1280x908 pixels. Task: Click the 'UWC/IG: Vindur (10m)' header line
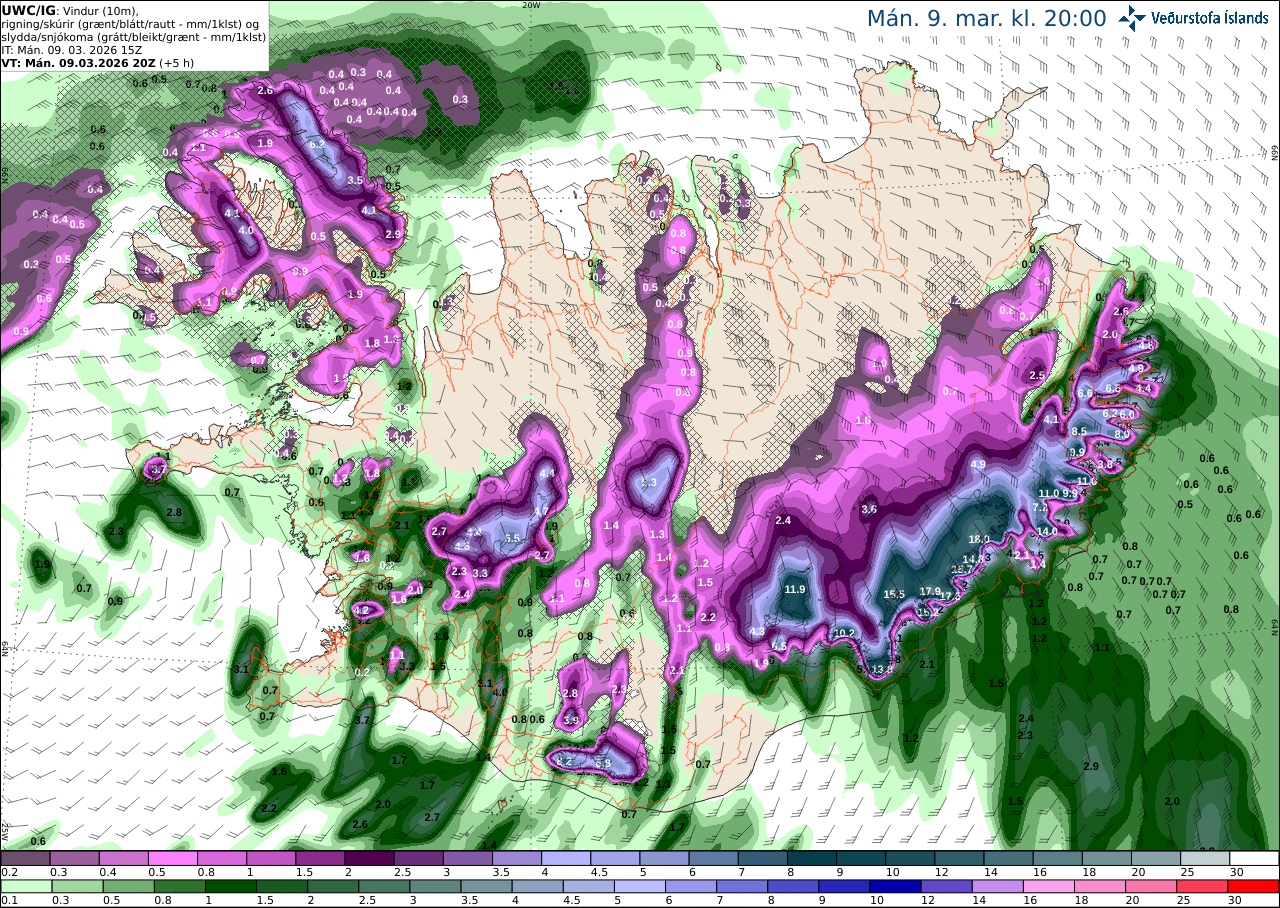pyautogui.click(x=70, y=10)
